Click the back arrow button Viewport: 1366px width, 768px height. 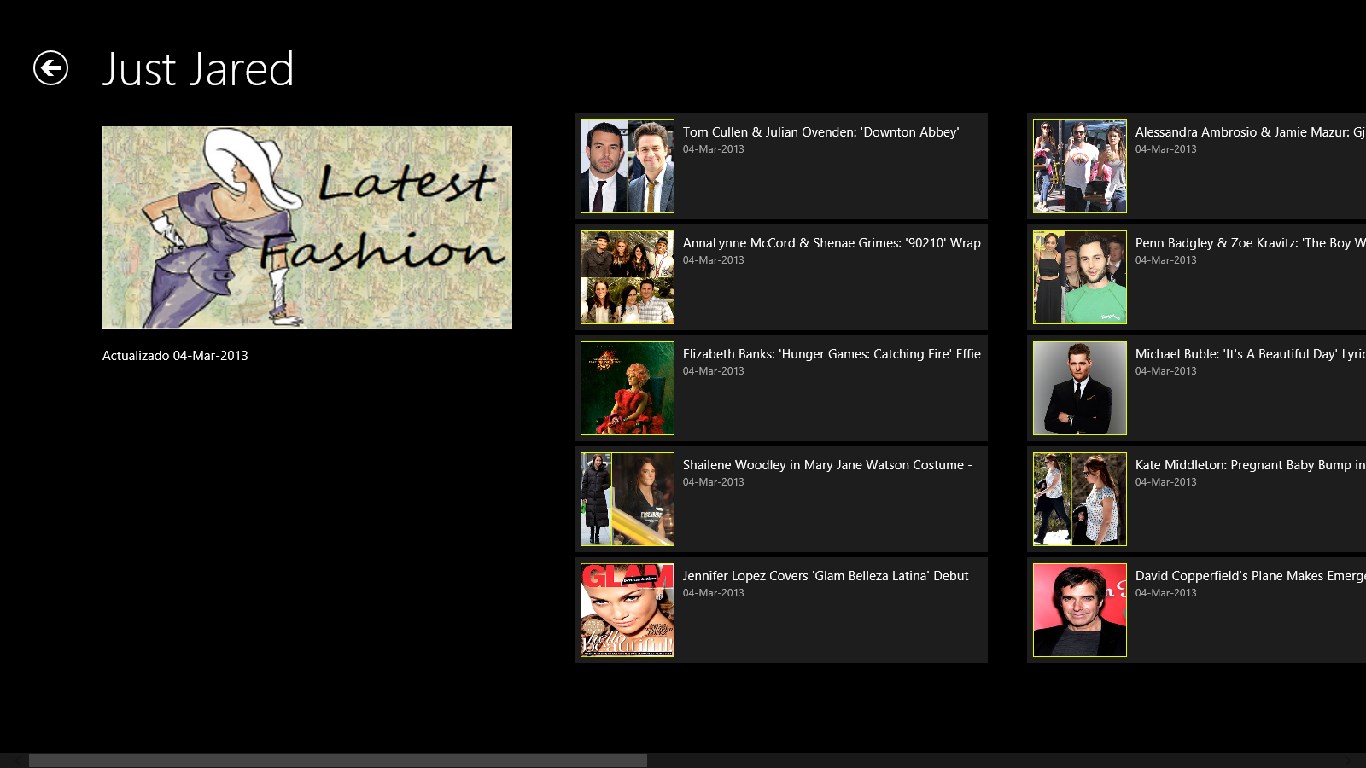(50, 68)
